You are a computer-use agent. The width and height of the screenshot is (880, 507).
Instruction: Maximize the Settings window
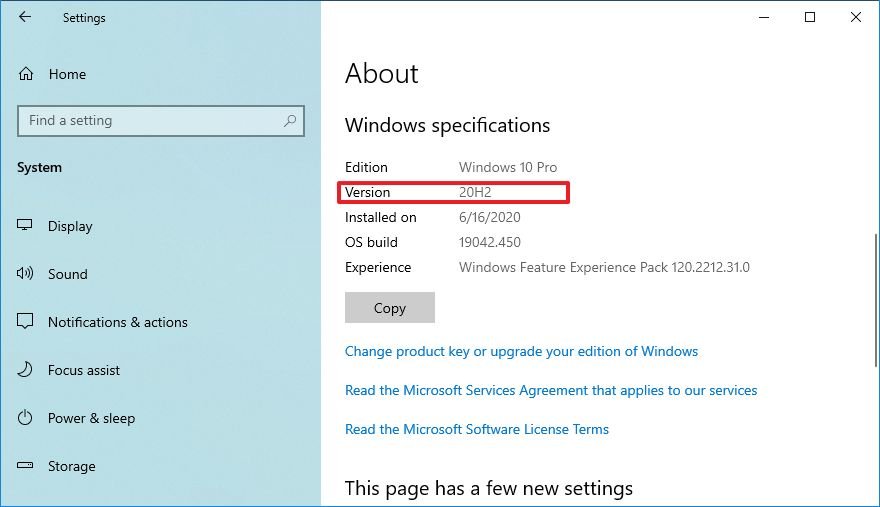point(810,17)
